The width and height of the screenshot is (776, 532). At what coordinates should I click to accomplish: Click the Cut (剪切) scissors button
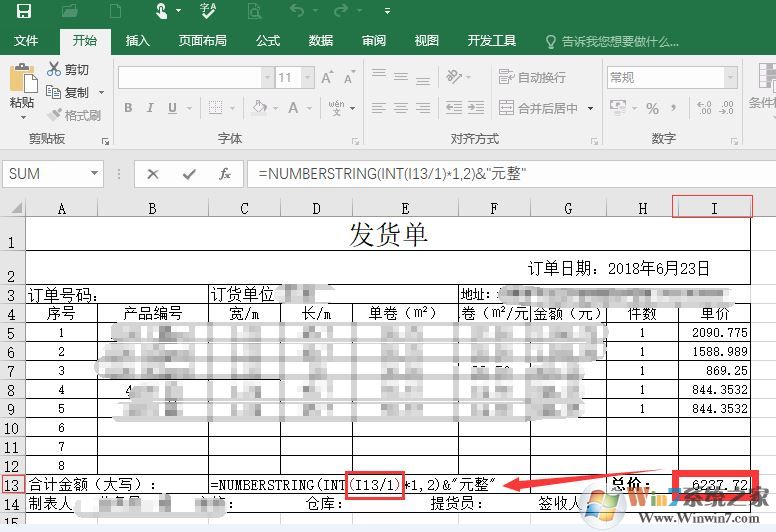click(68, 69)
